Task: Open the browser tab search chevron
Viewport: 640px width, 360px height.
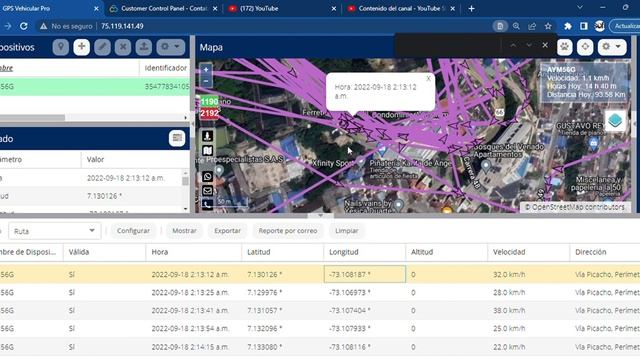Action: 580,8
